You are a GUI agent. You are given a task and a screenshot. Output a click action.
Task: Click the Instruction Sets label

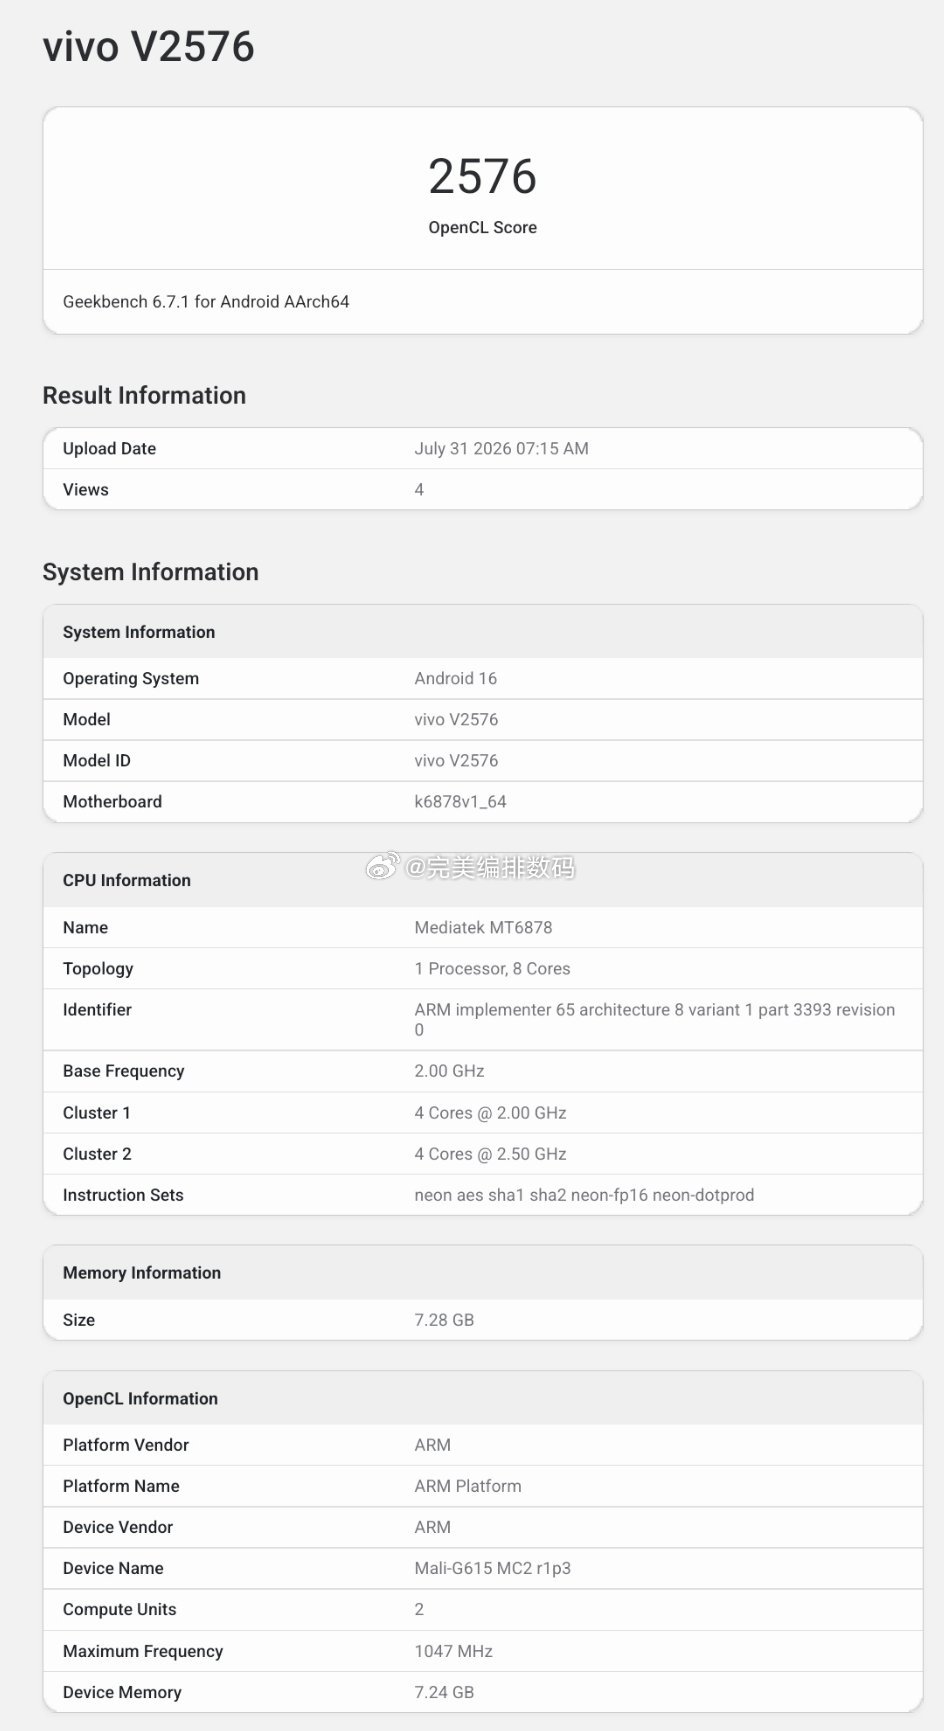click(123, 1195)
